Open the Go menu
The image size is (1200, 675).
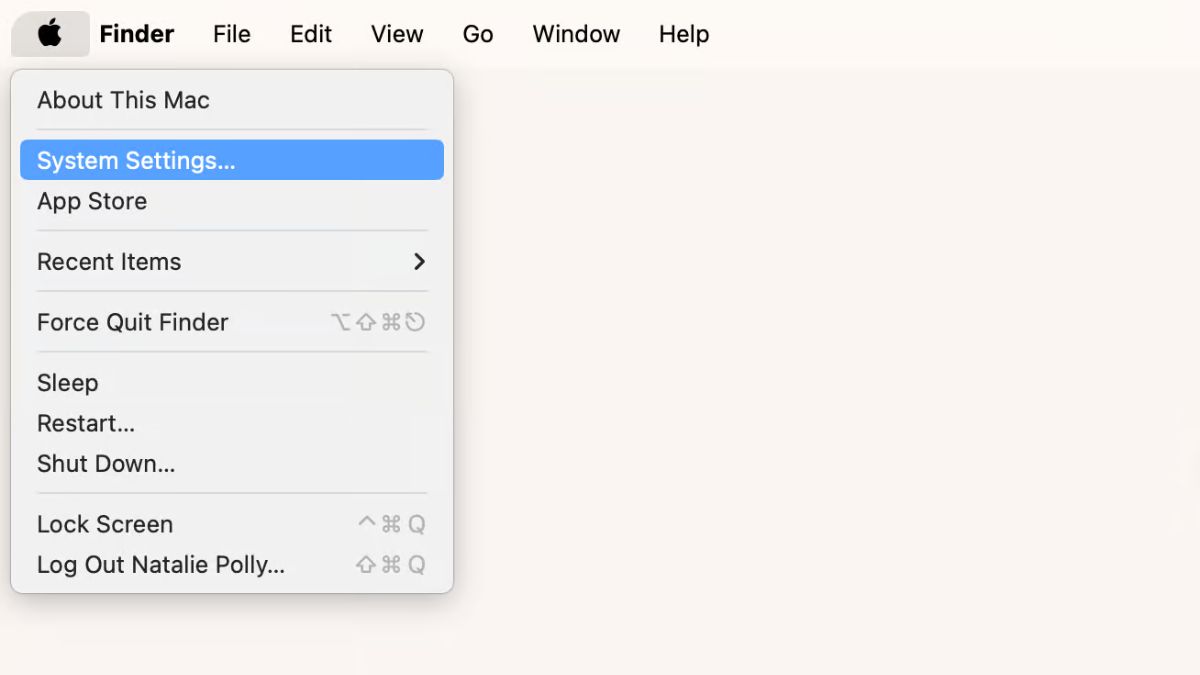(478, 34)
